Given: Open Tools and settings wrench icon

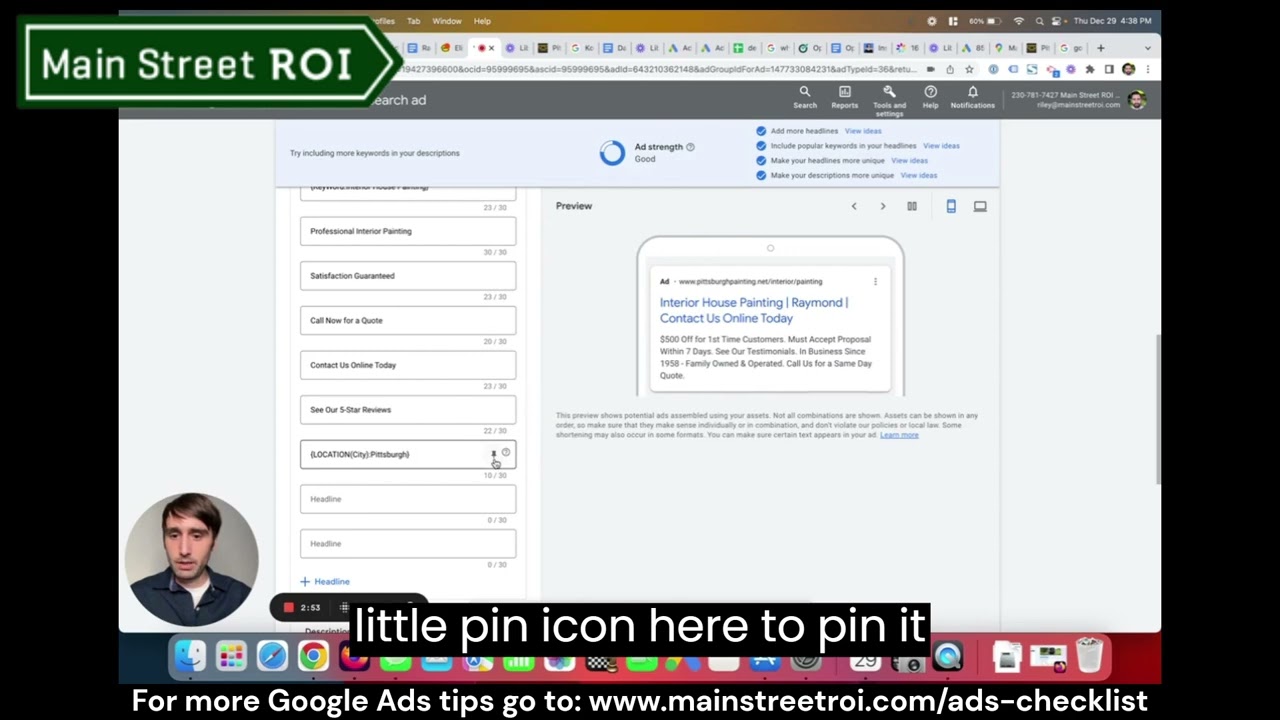Looking at the screenshot, I should click(889, 99).
